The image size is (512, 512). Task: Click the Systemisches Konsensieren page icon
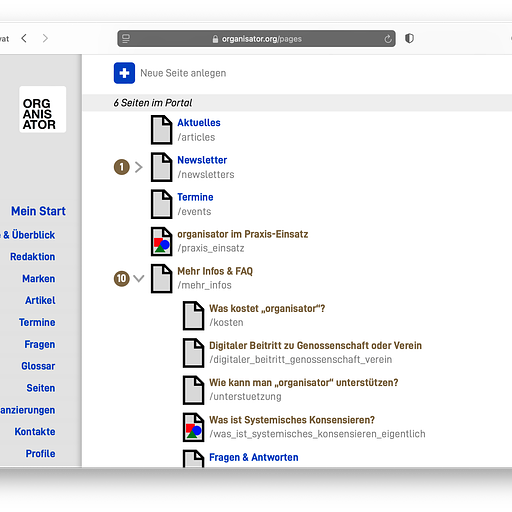pyautogui.click(x=194, y=427)
